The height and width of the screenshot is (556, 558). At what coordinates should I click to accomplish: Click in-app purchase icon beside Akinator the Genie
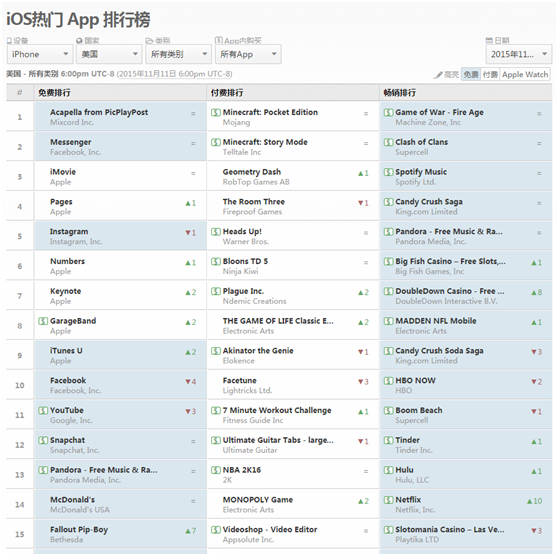216,351
